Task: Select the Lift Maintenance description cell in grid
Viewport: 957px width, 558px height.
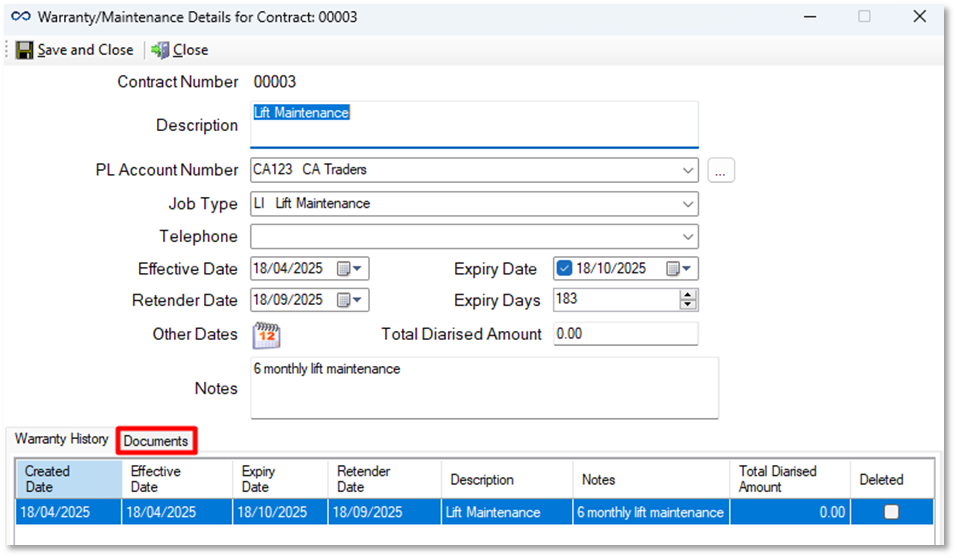Action: click(507, 512)
